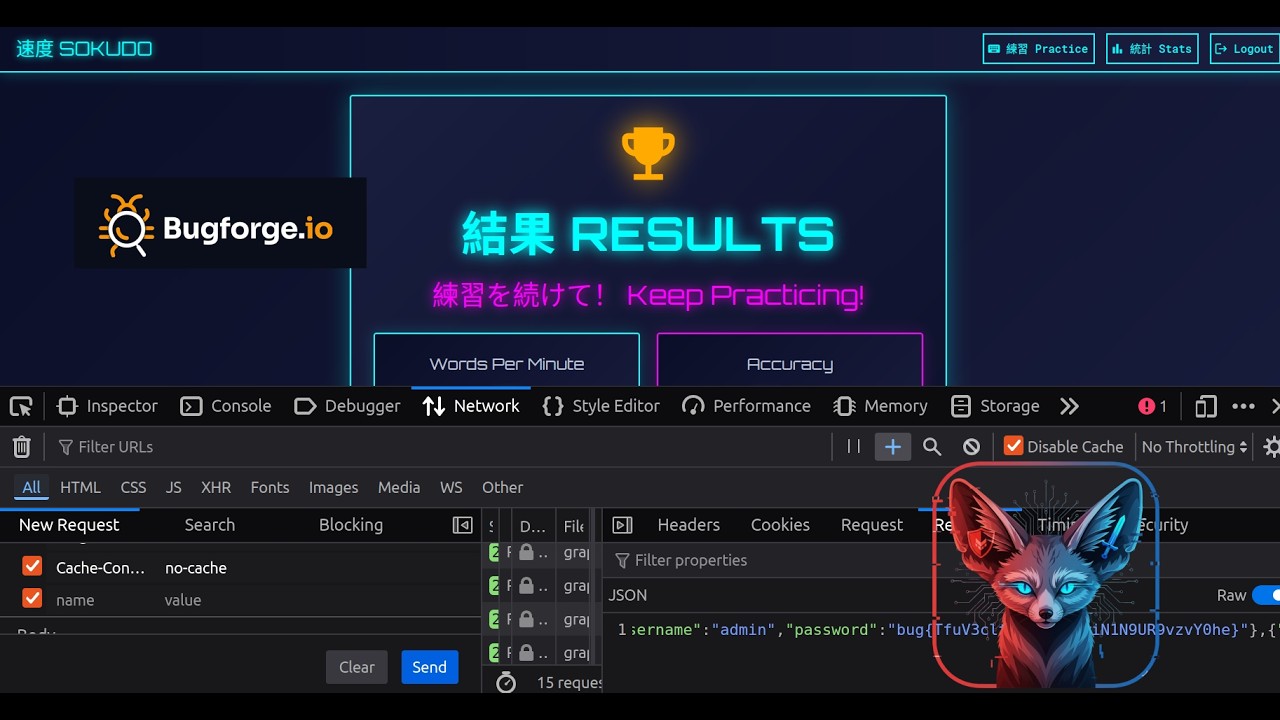Collapse the network action side panel
Viewport: 1280px width, 720px height.
pyautogui.click(x=462, y=525)
